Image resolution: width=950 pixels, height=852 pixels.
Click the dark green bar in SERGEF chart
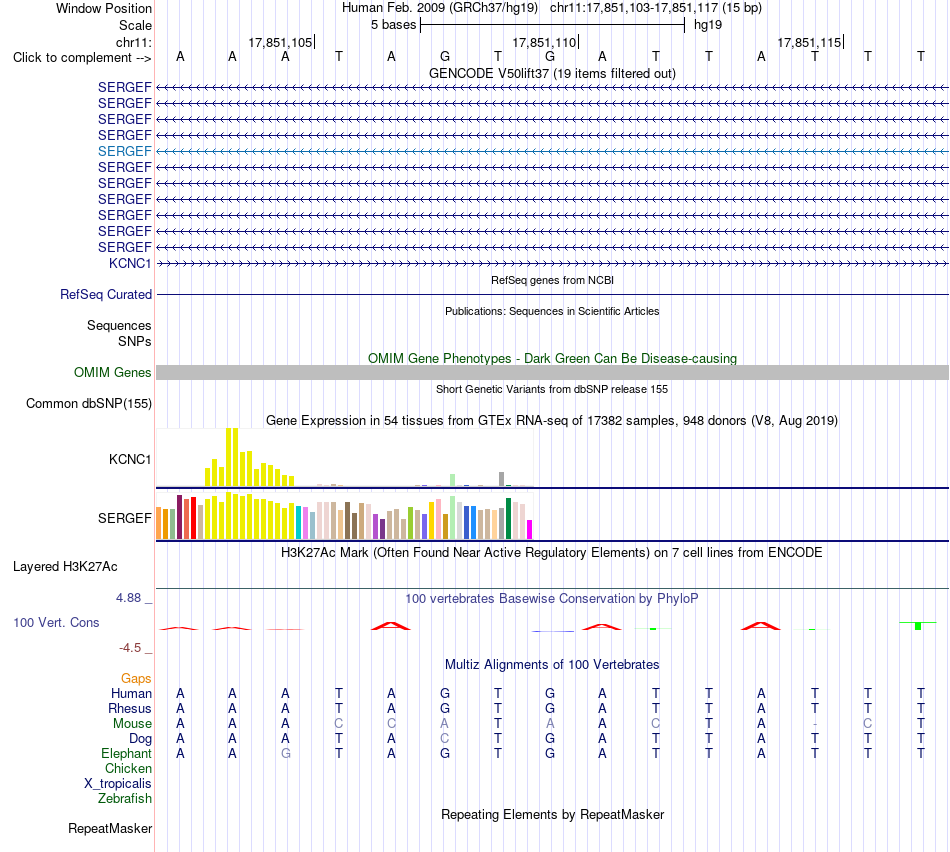click(508, 518)
